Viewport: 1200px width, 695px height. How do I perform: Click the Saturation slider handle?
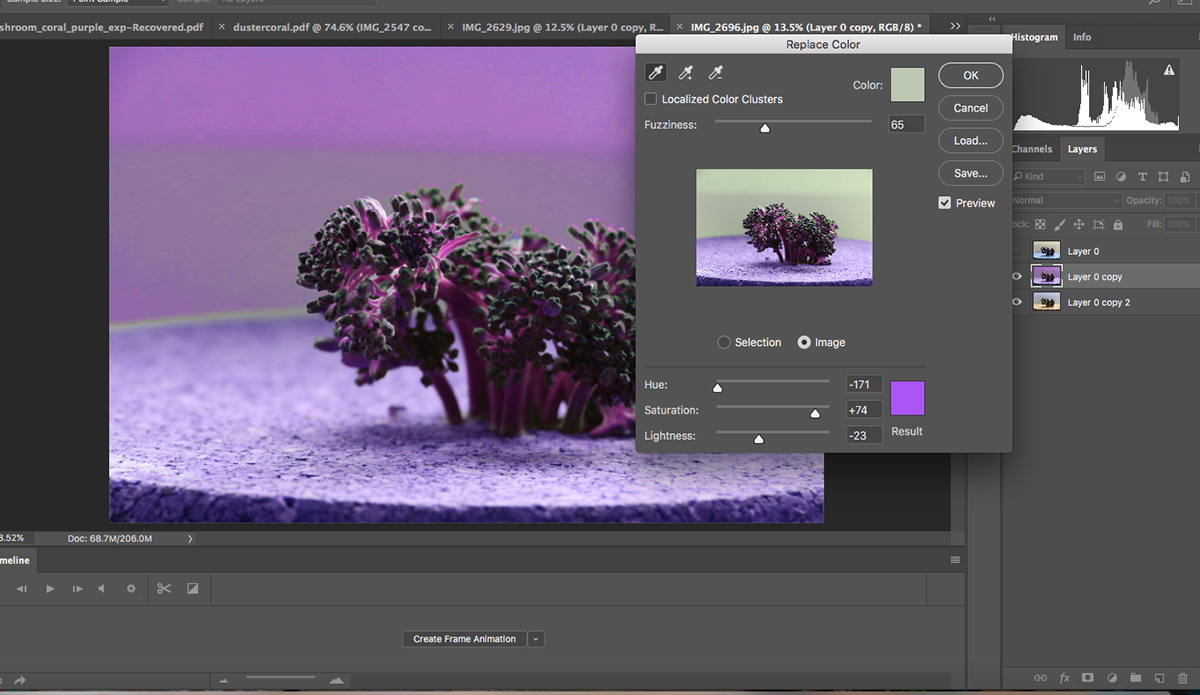815,413
